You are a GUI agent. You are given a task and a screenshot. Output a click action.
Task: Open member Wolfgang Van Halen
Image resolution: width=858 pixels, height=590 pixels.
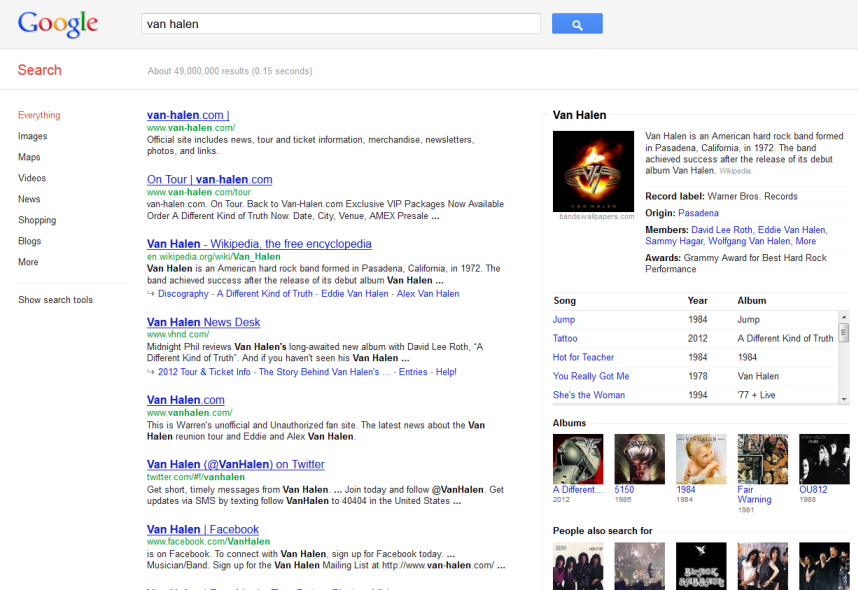(x=749, y=241)
